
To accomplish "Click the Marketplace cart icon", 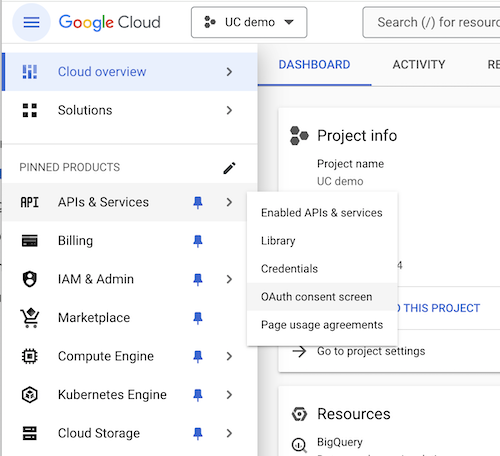I will click(30, 318).
